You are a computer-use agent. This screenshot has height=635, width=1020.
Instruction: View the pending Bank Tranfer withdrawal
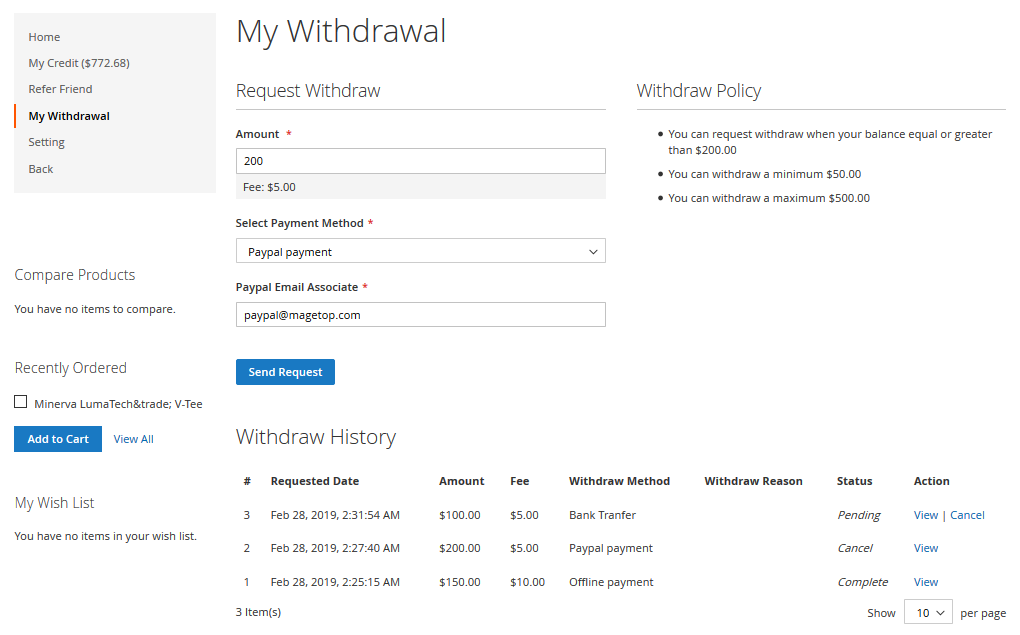click(x=925, y=515)
